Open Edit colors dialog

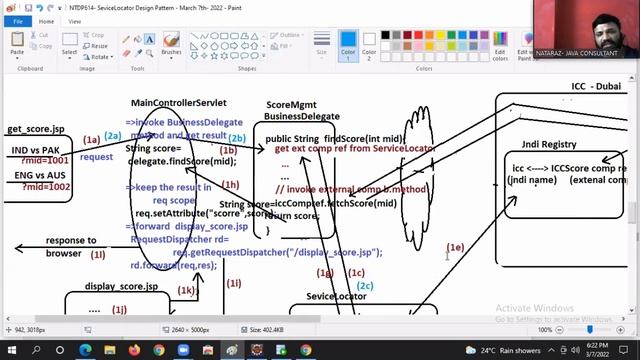point(500,46)
